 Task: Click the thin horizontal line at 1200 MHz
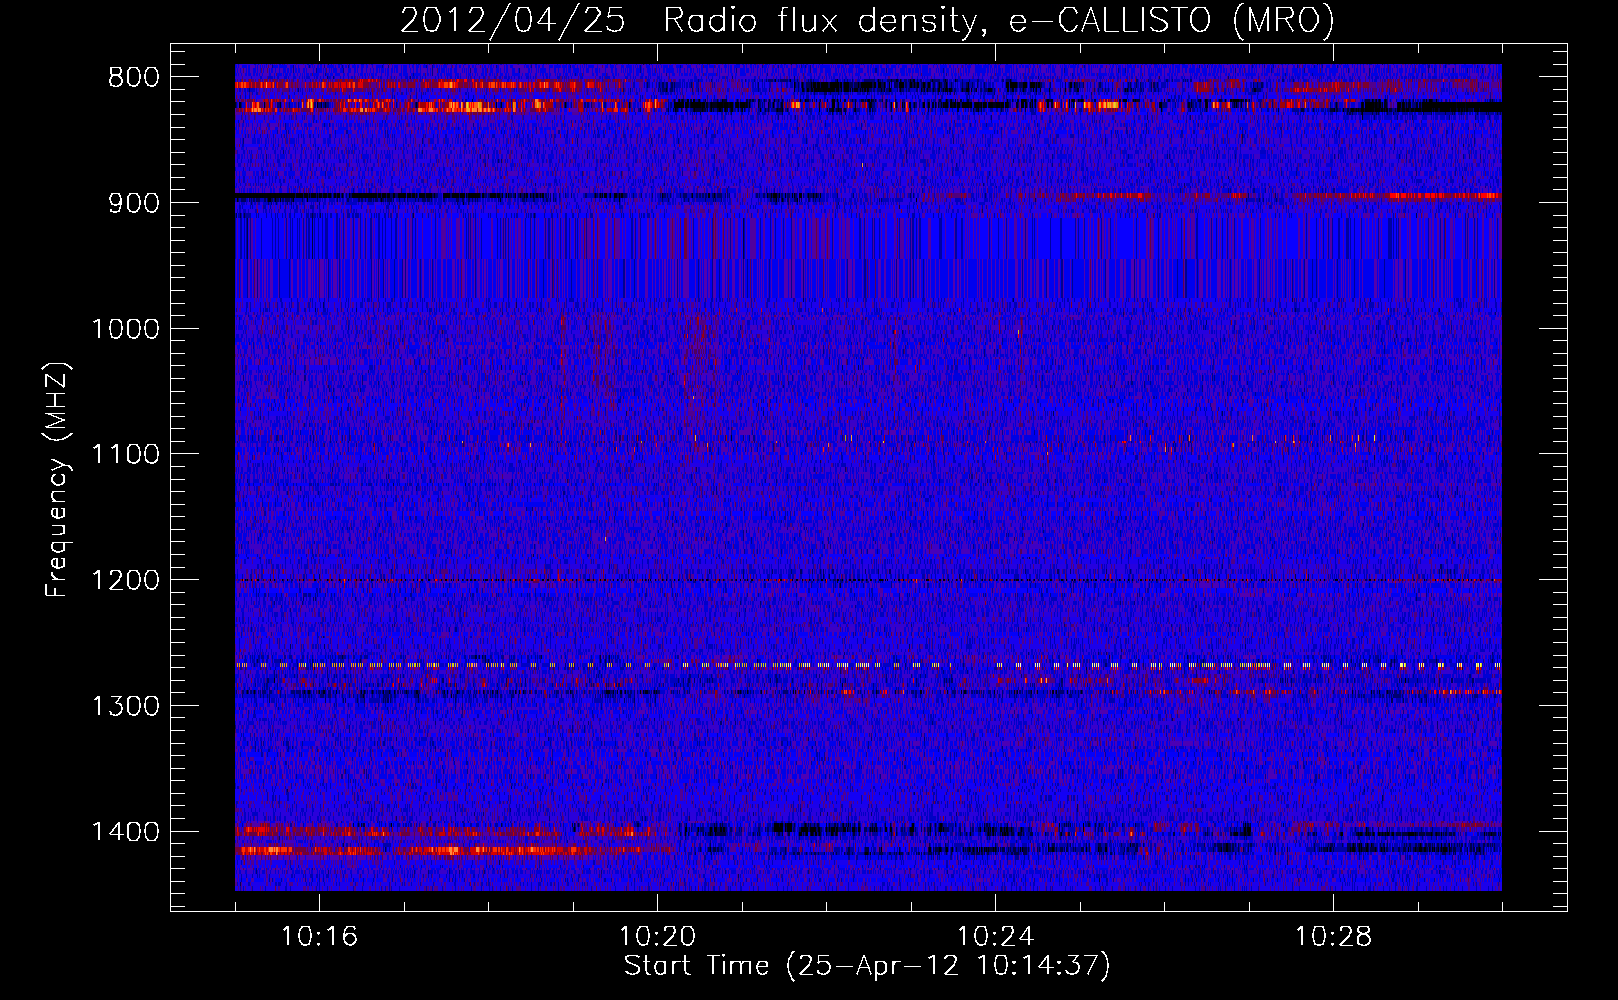tap(868, 581)
